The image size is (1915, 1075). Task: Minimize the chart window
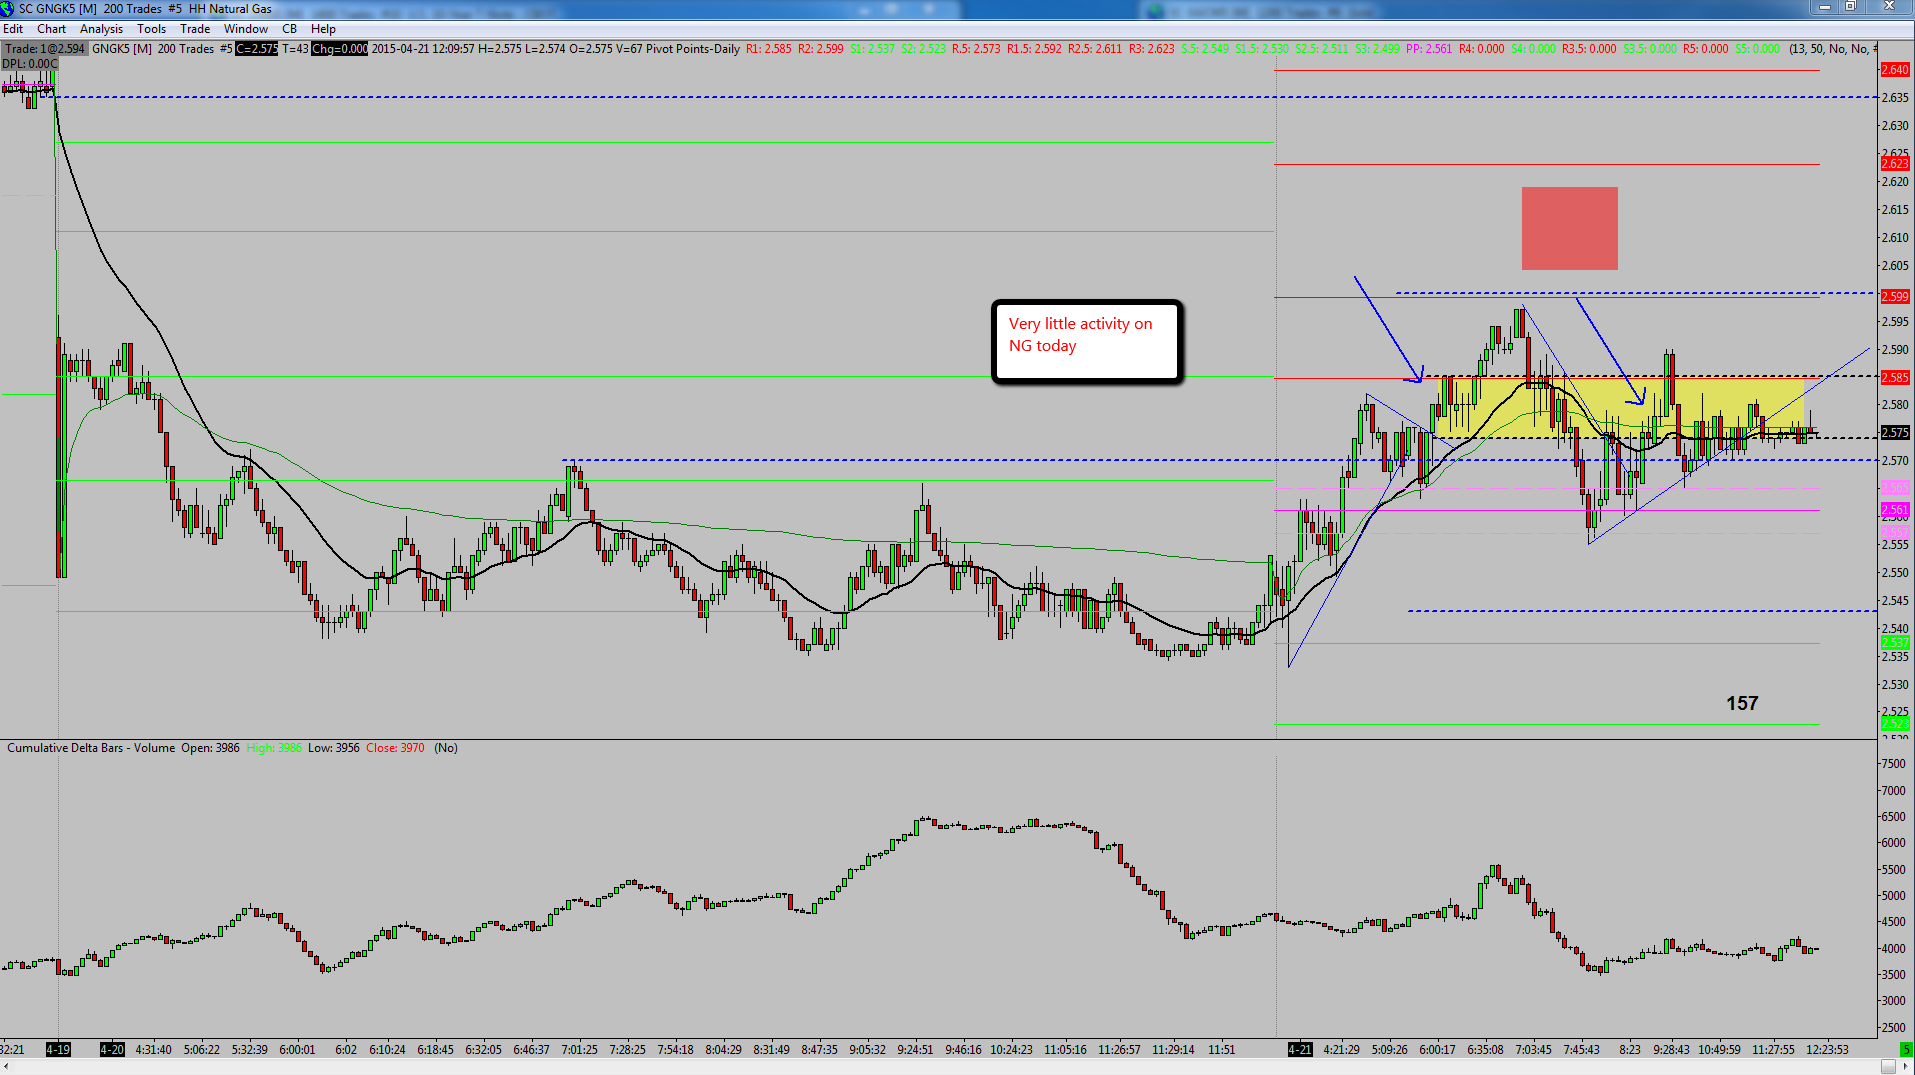pyautogui.click(x=1825, y=7)
